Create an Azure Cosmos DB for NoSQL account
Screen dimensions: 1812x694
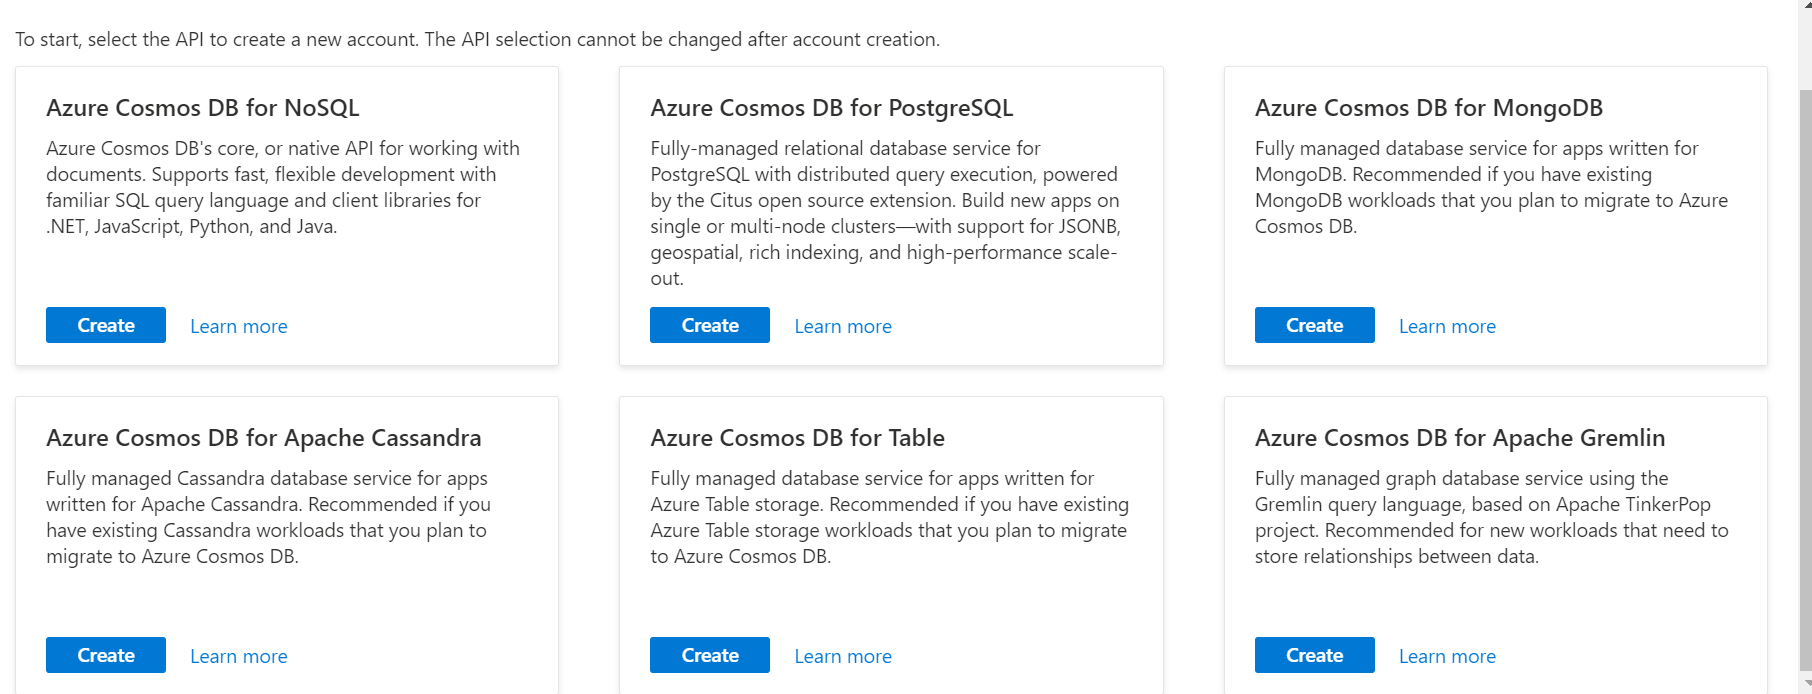click(x=106, y=325)
